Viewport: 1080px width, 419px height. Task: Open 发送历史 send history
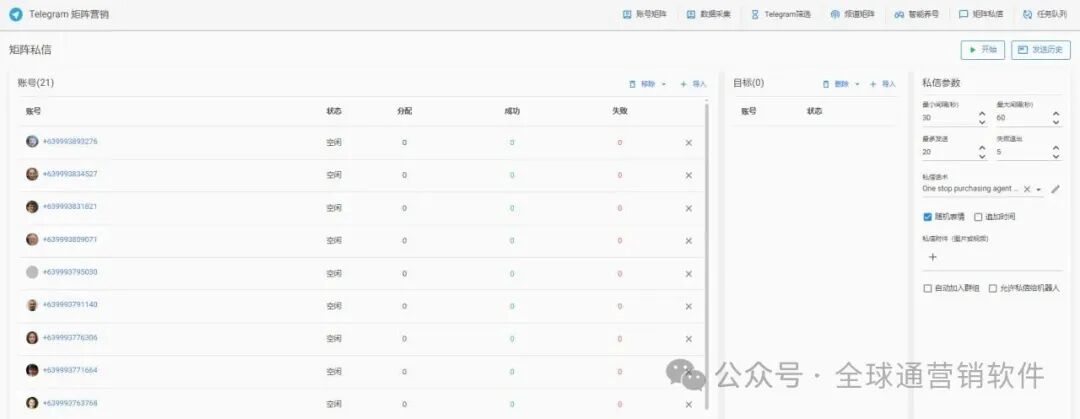point(1041,50)
